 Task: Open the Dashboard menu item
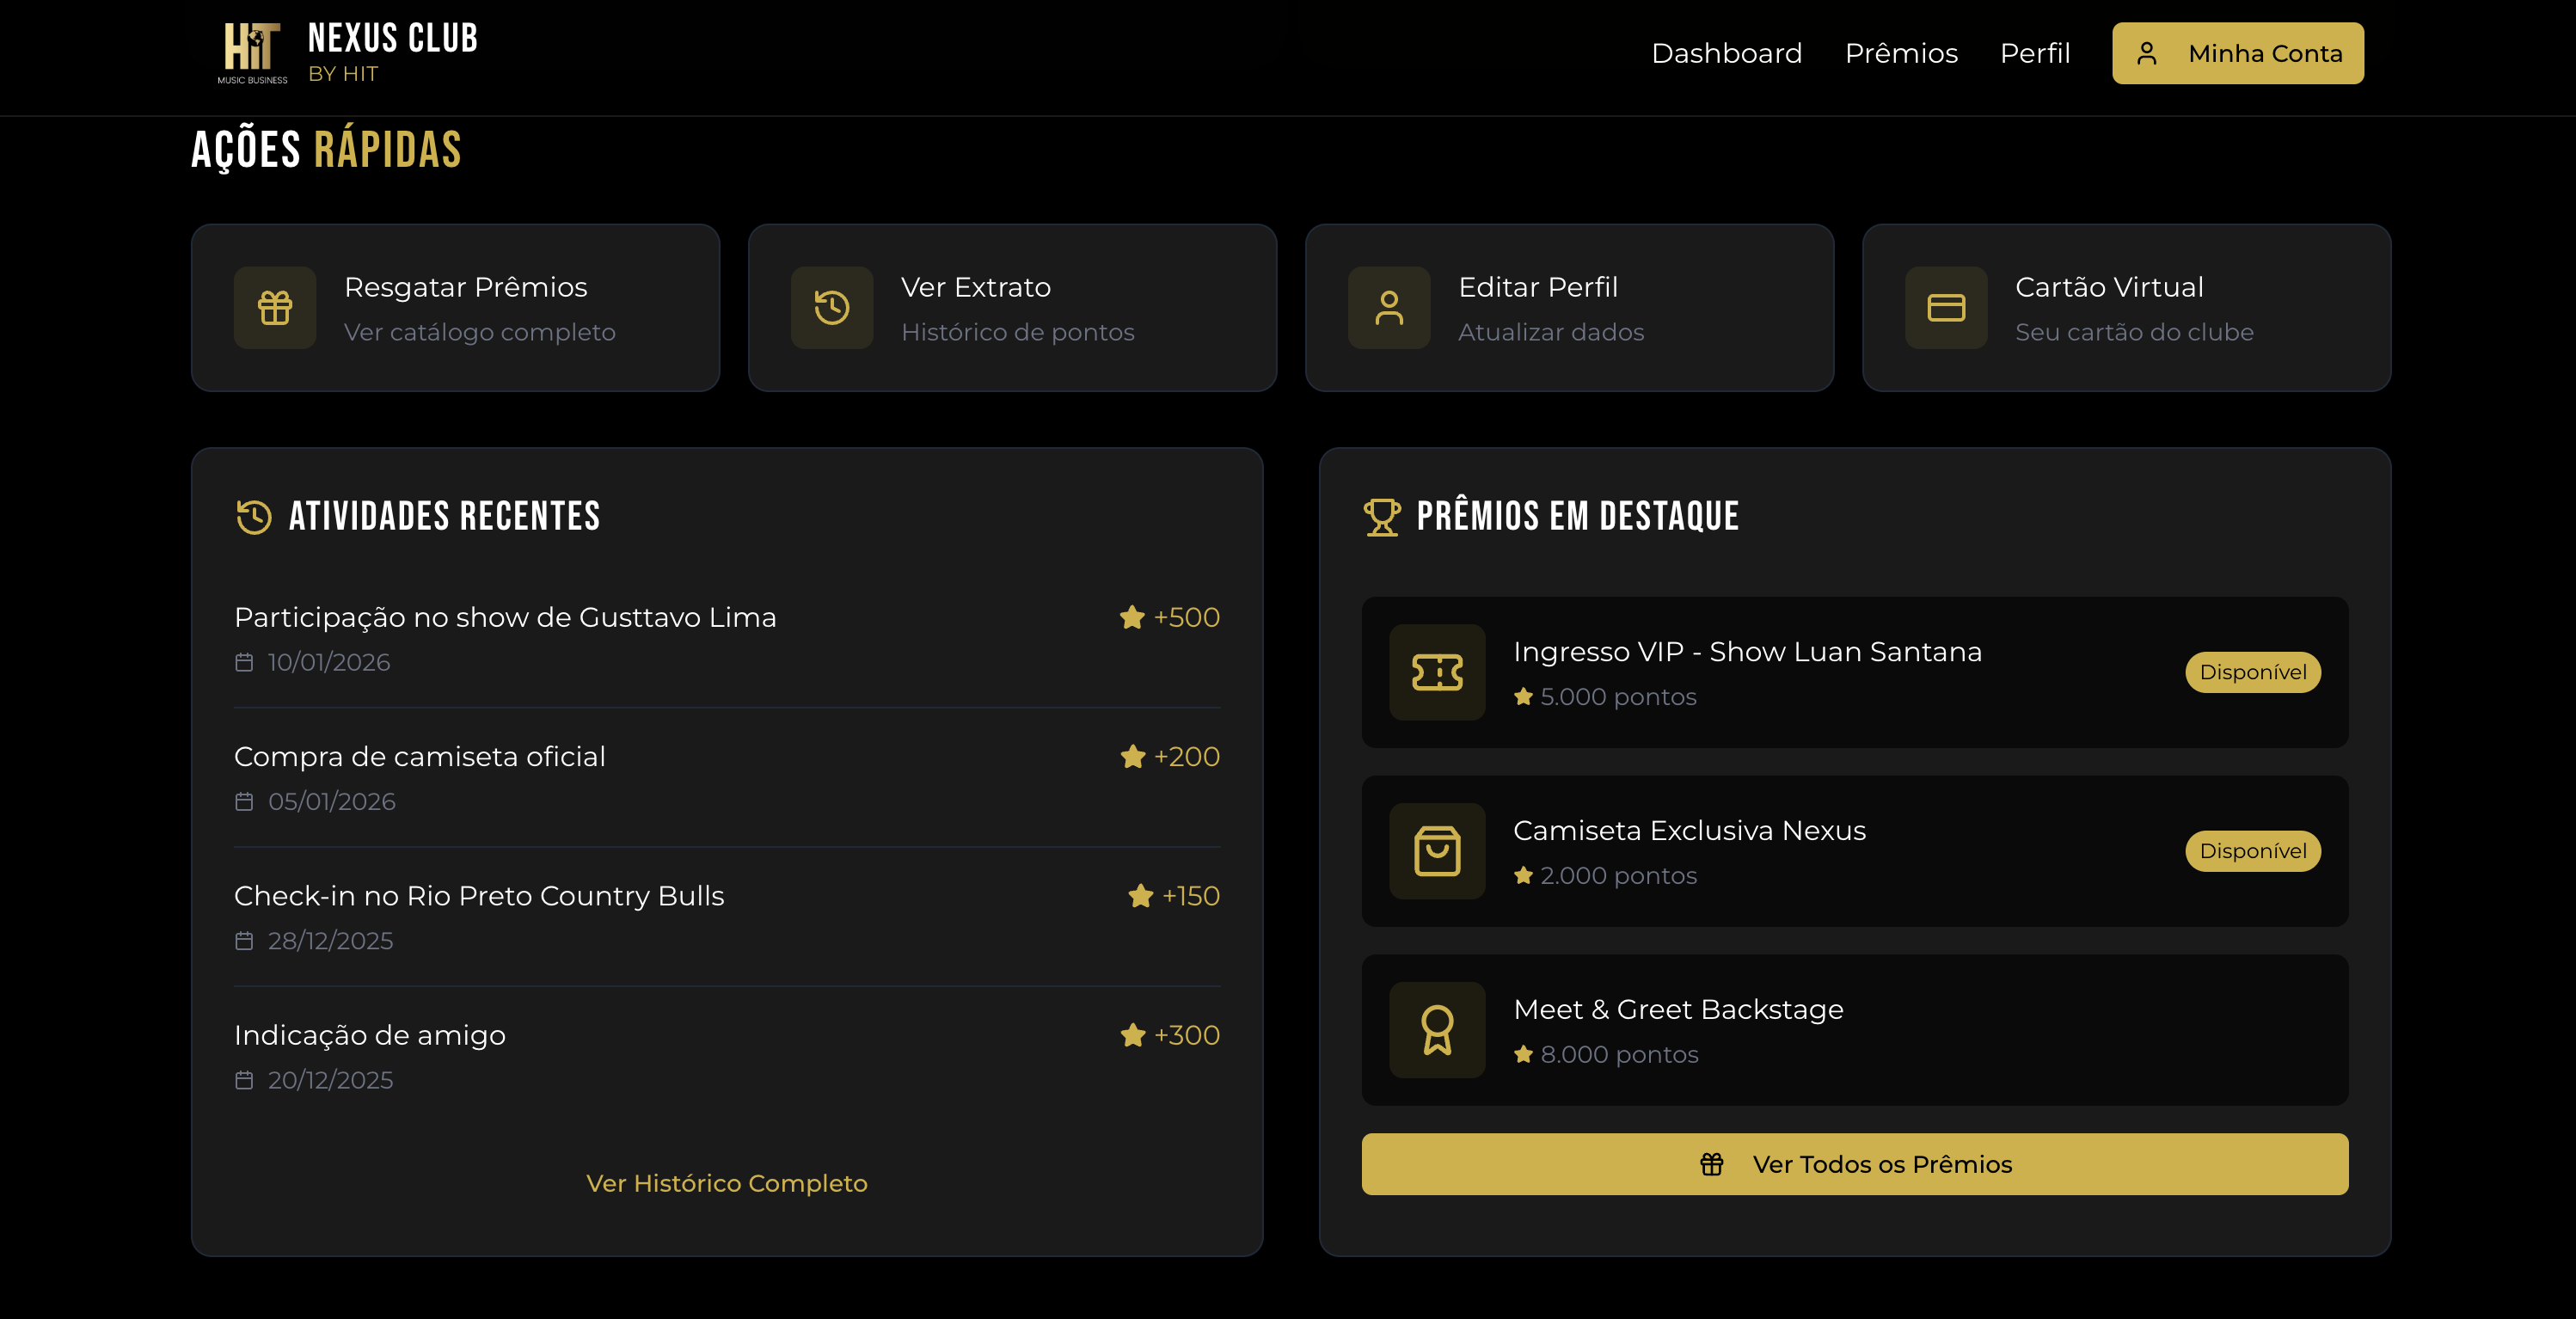(x=1726, y=53)
